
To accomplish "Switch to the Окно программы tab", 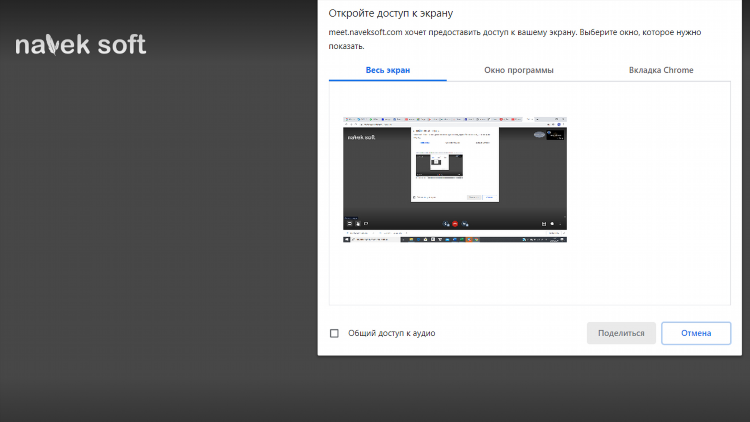I will click(518, 70).
